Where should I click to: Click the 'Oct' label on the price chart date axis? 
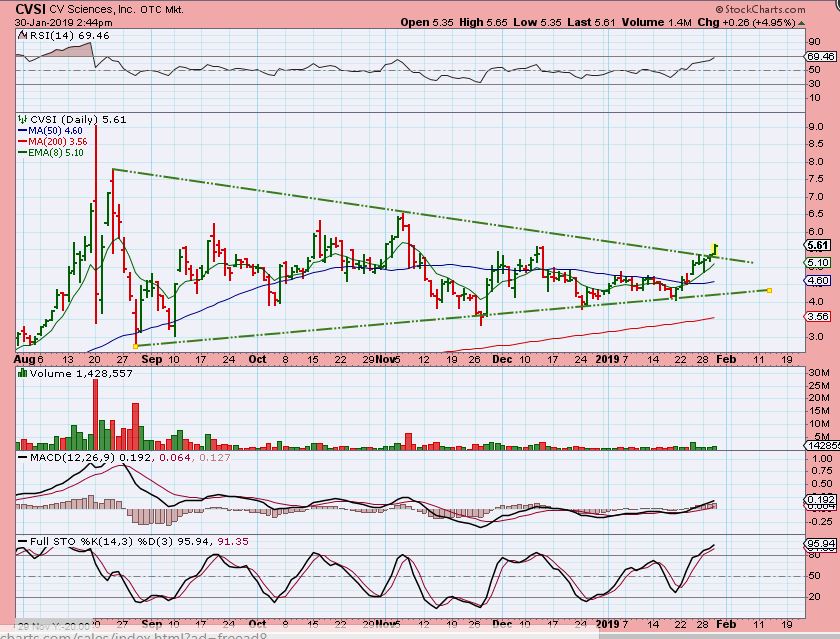[258, 359]
